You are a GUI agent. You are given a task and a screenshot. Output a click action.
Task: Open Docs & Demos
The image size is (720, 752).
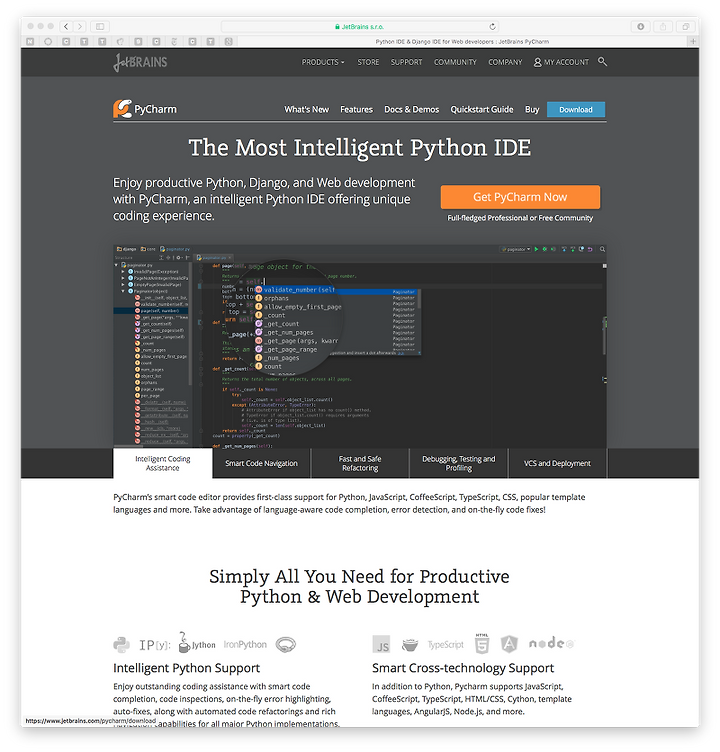(x=412, y=109)
